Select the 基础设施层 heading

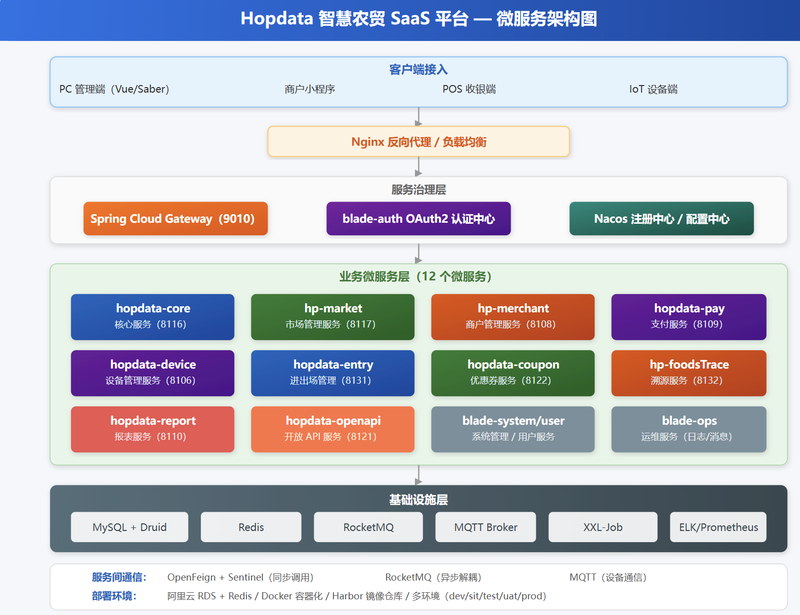pos(418,500)
